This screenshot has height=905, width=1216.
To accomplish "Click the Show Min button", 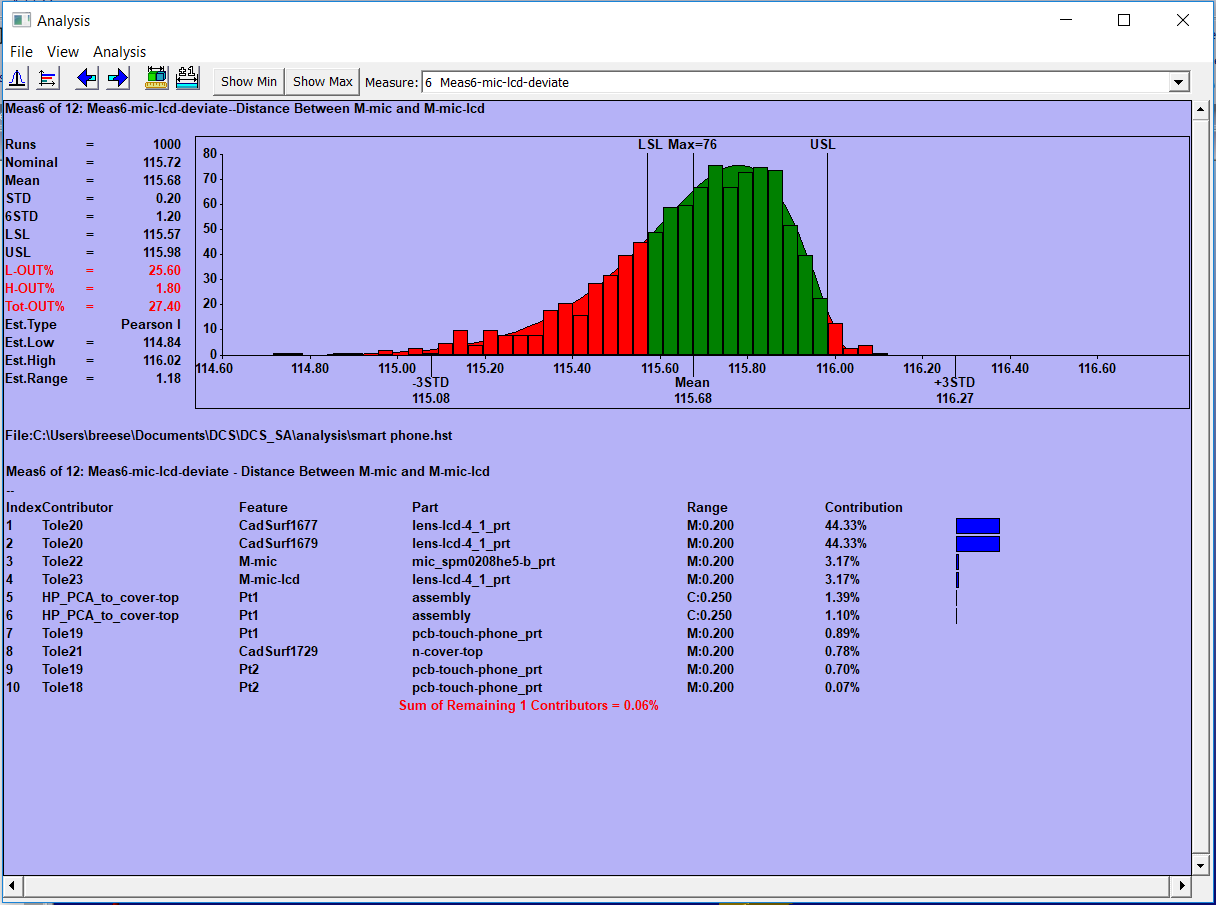I will (247, 81).
